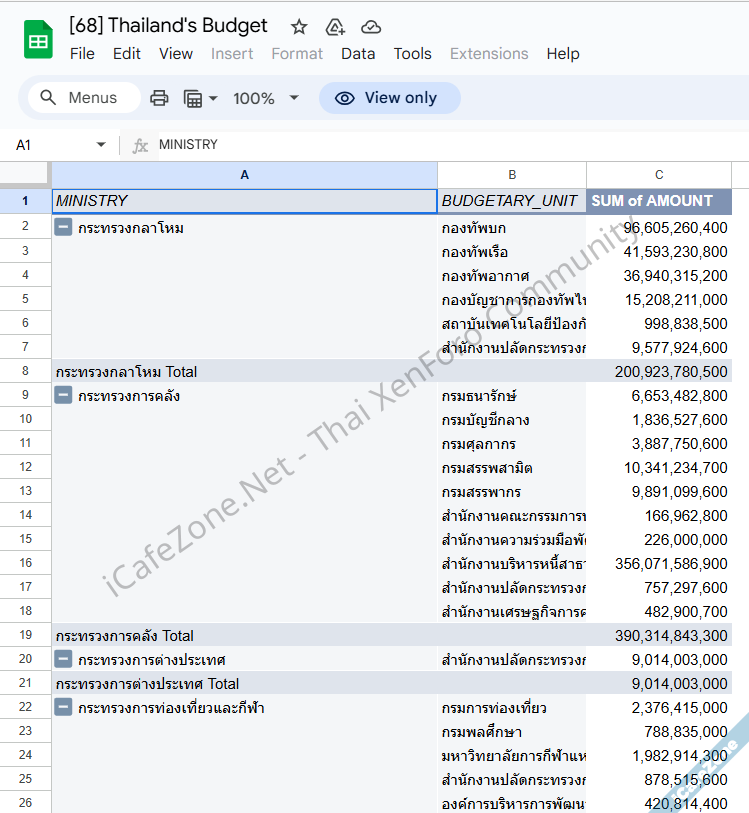
Task: Click the print icon in toolbar
Action: coord(159,98)
